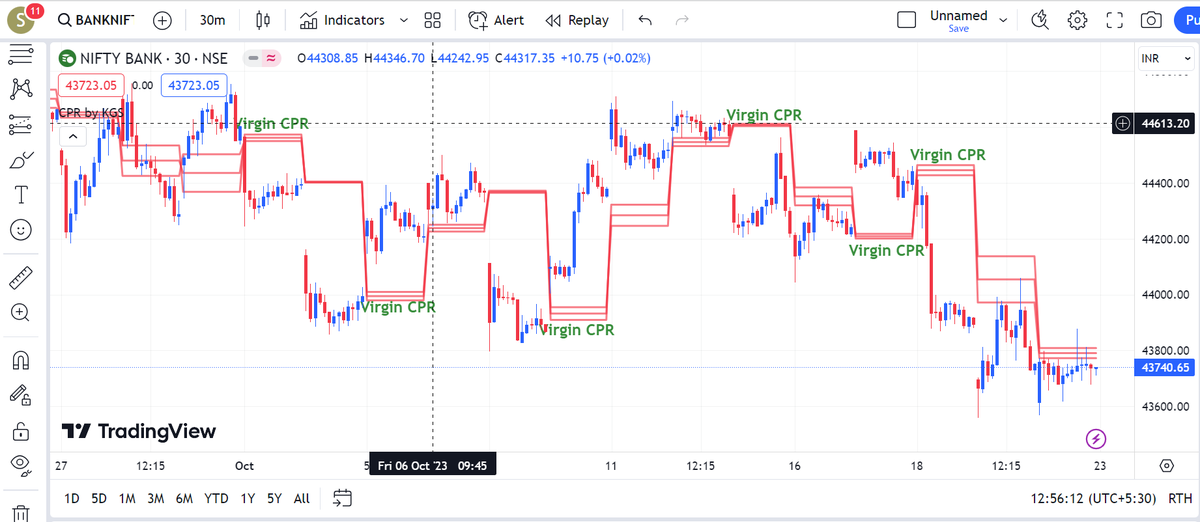Open candlestick chart type selector
The height and width of the screenshot is (522, 1200).
(264, 20)
